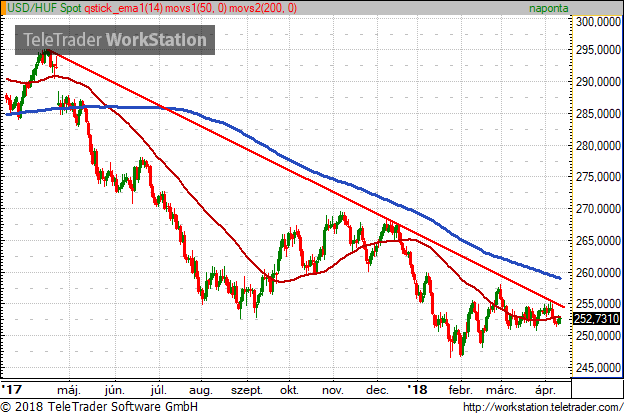Click the 255,0000 price axis label
Image resolution: width=624 pixels, height=416 pixels.
[599, 304]
